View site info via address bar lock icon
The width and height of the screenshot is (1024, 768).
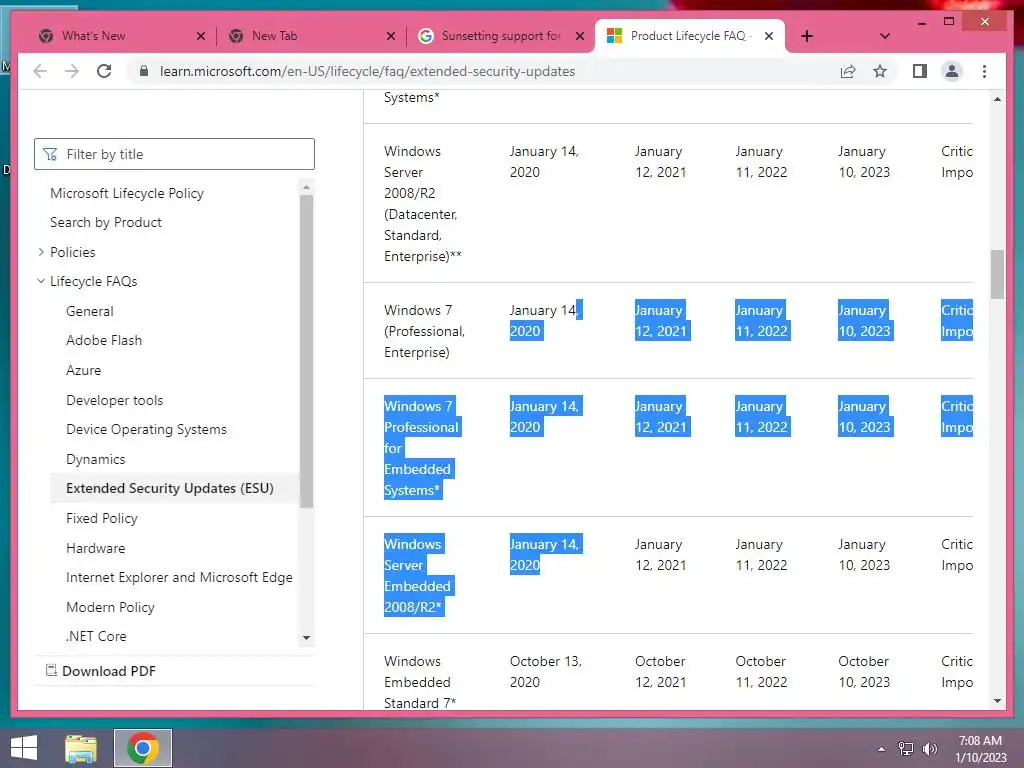point(144,71)
